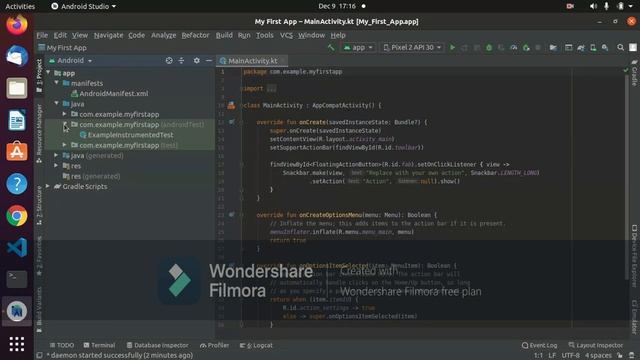Open the Terminal app in the dock
Viewport: 640px width, 360px height.
tap(17, 280)
